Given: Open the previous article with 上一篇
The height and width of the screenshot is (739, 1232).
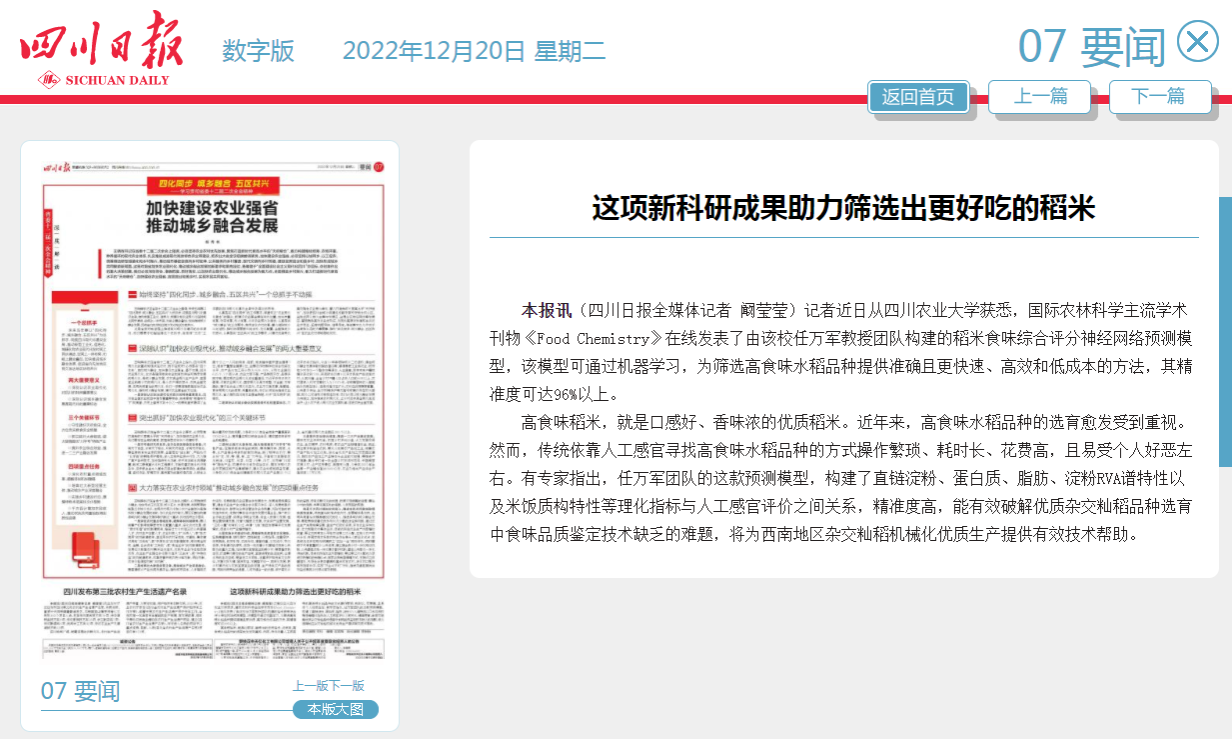Looking at the screenshot, I should point(1039,96).
